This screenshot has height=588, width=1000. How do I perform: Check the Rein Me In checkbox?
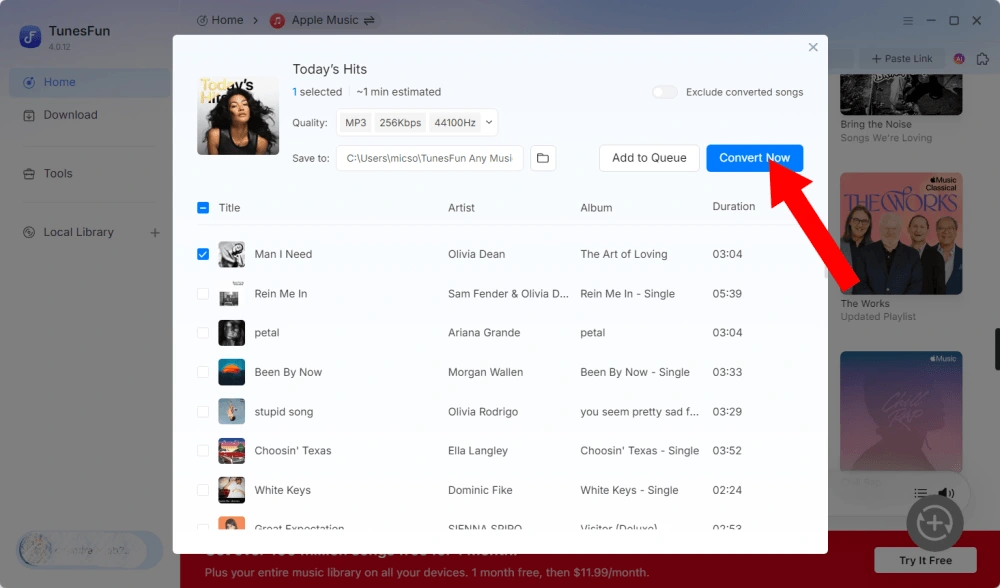point(203,293)
